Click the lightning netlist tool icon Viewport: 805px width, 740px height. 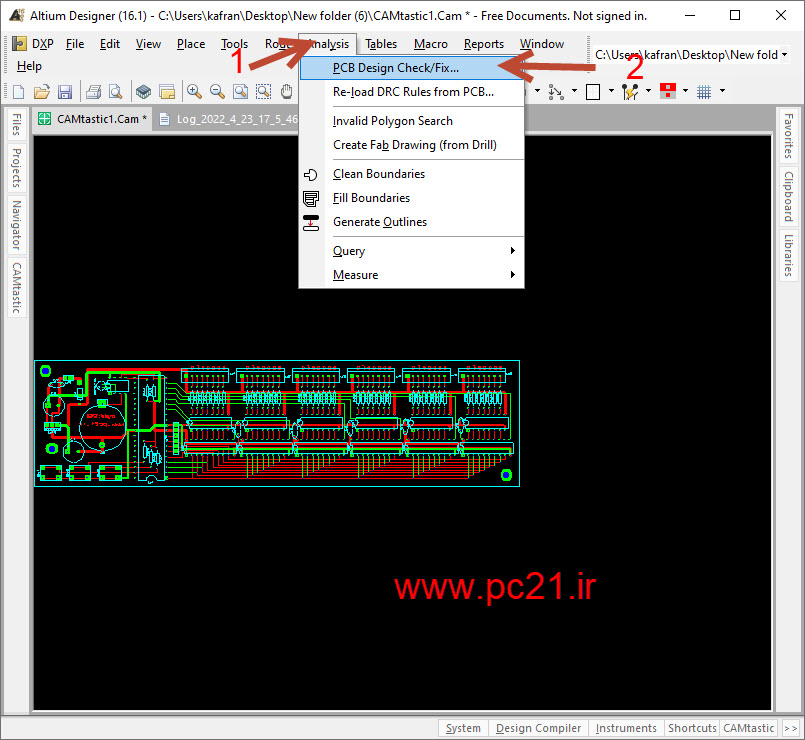pyautogui.click(x=630, y=92)
